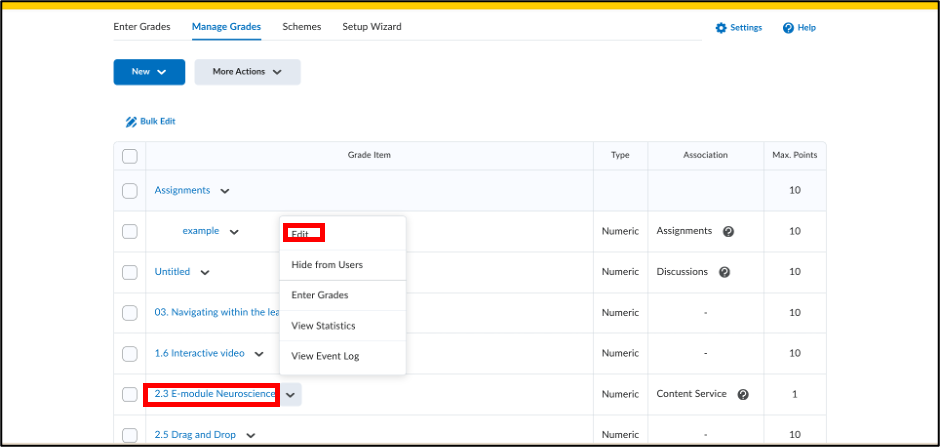Click help icon beside Assignments association
Viewport: 940px width, 448px height.
pyautogui.click(x=728, y=231)
